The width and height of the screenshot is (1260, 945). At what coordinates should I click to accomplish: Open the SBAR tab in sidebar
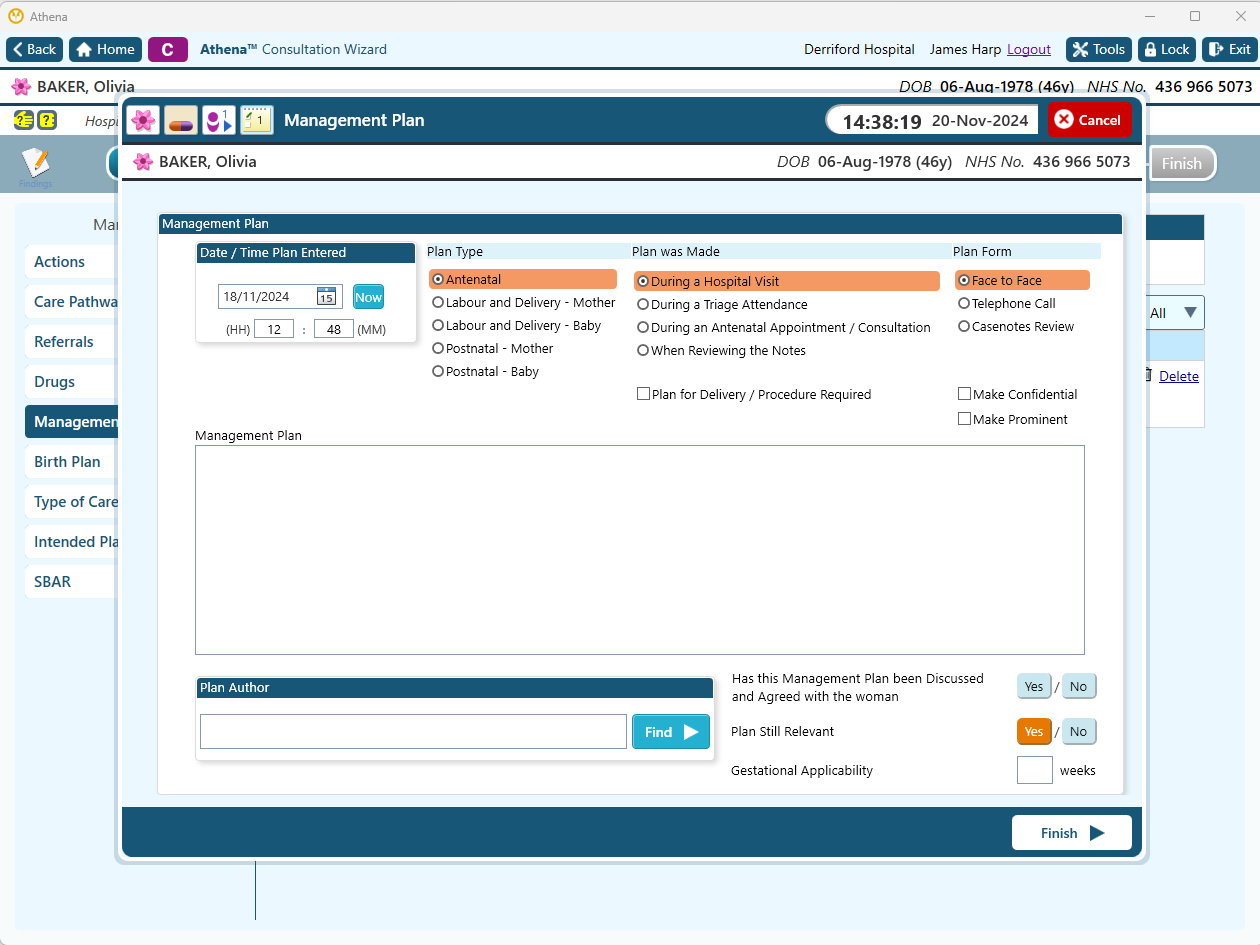pos(72,582)
